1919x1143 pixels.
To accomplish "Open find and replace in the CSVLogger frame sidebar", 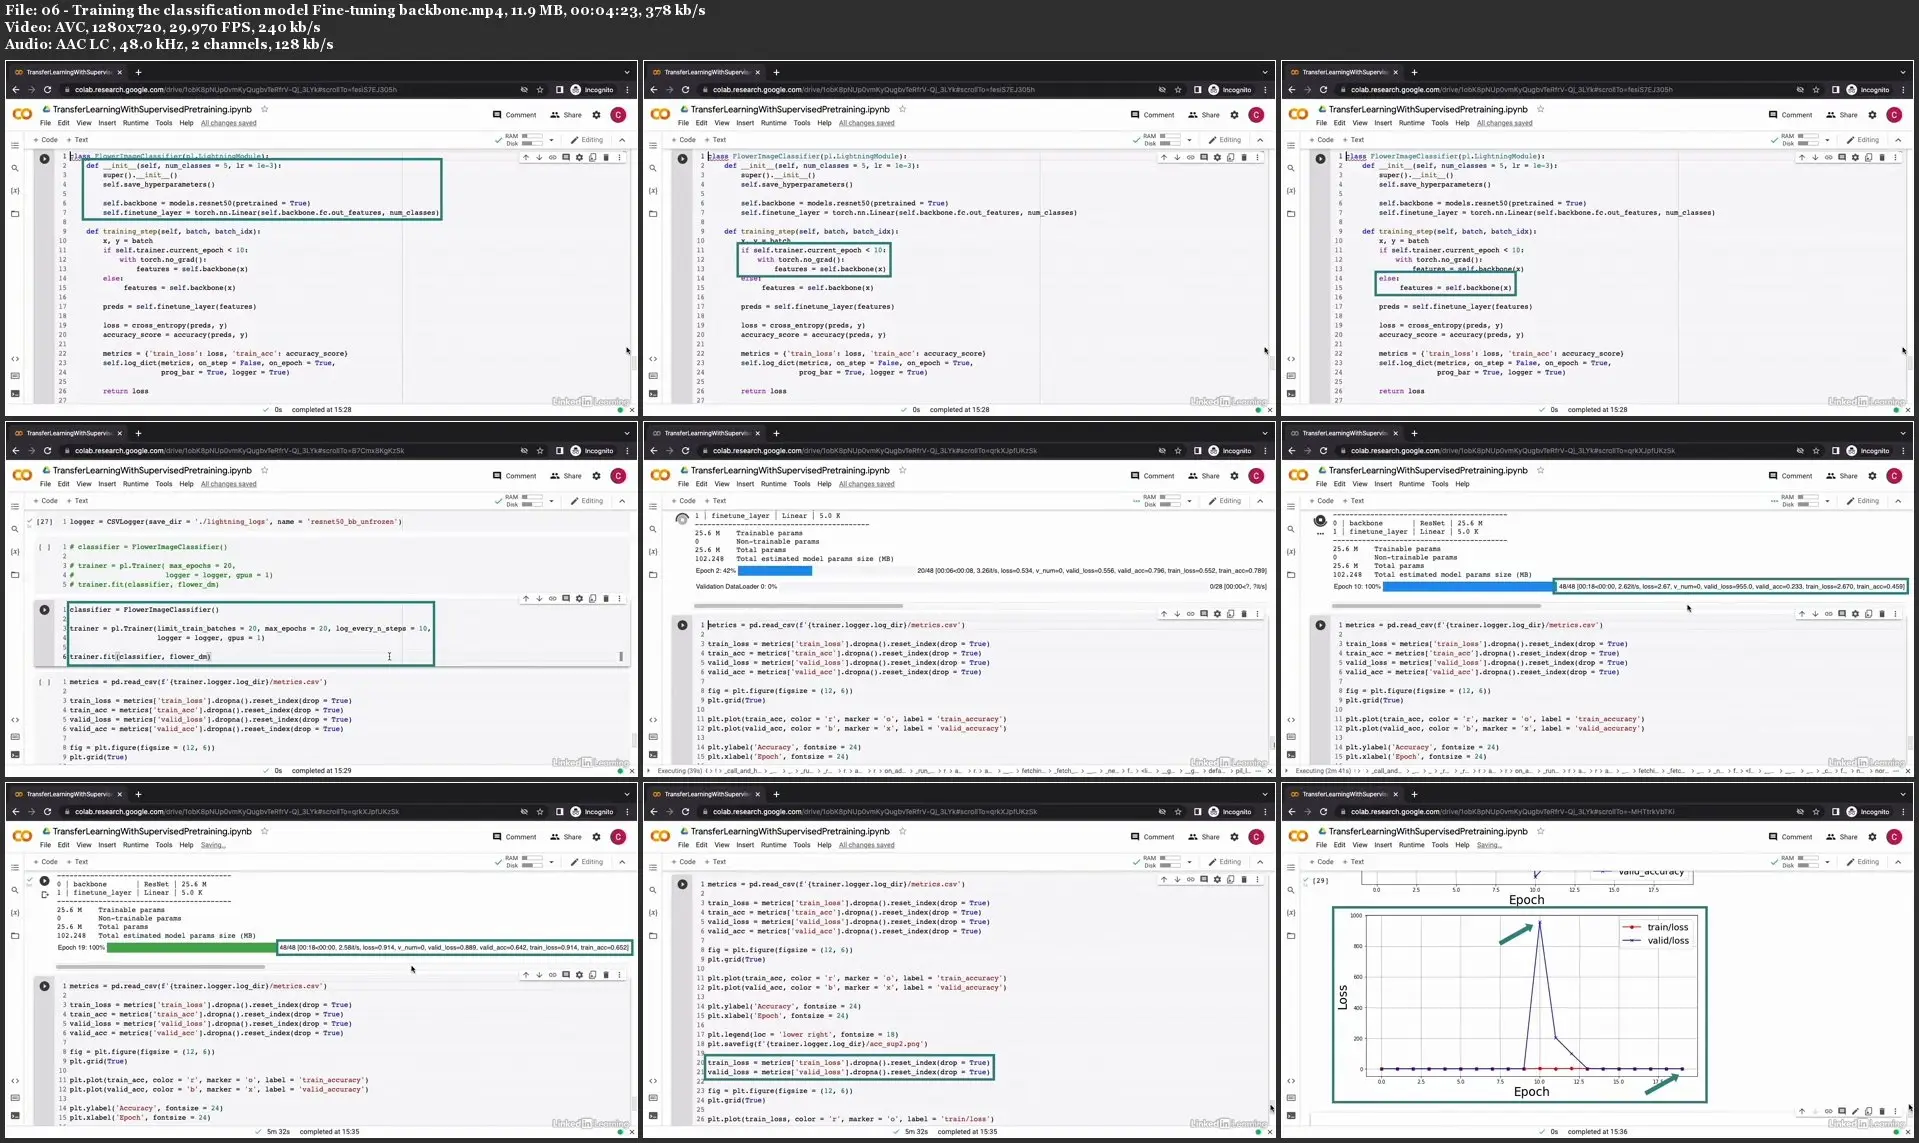I will click(x=15, y=529).
